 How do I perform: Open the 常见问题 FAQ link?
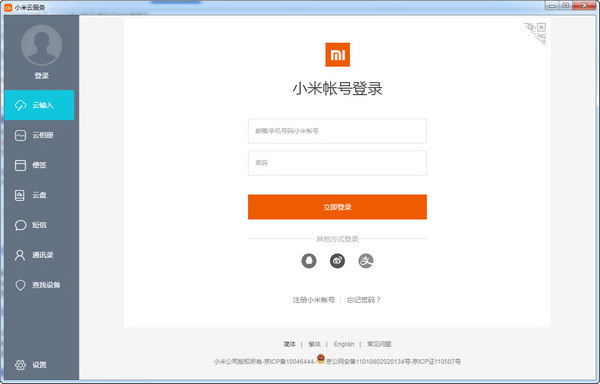pos(379,344)
